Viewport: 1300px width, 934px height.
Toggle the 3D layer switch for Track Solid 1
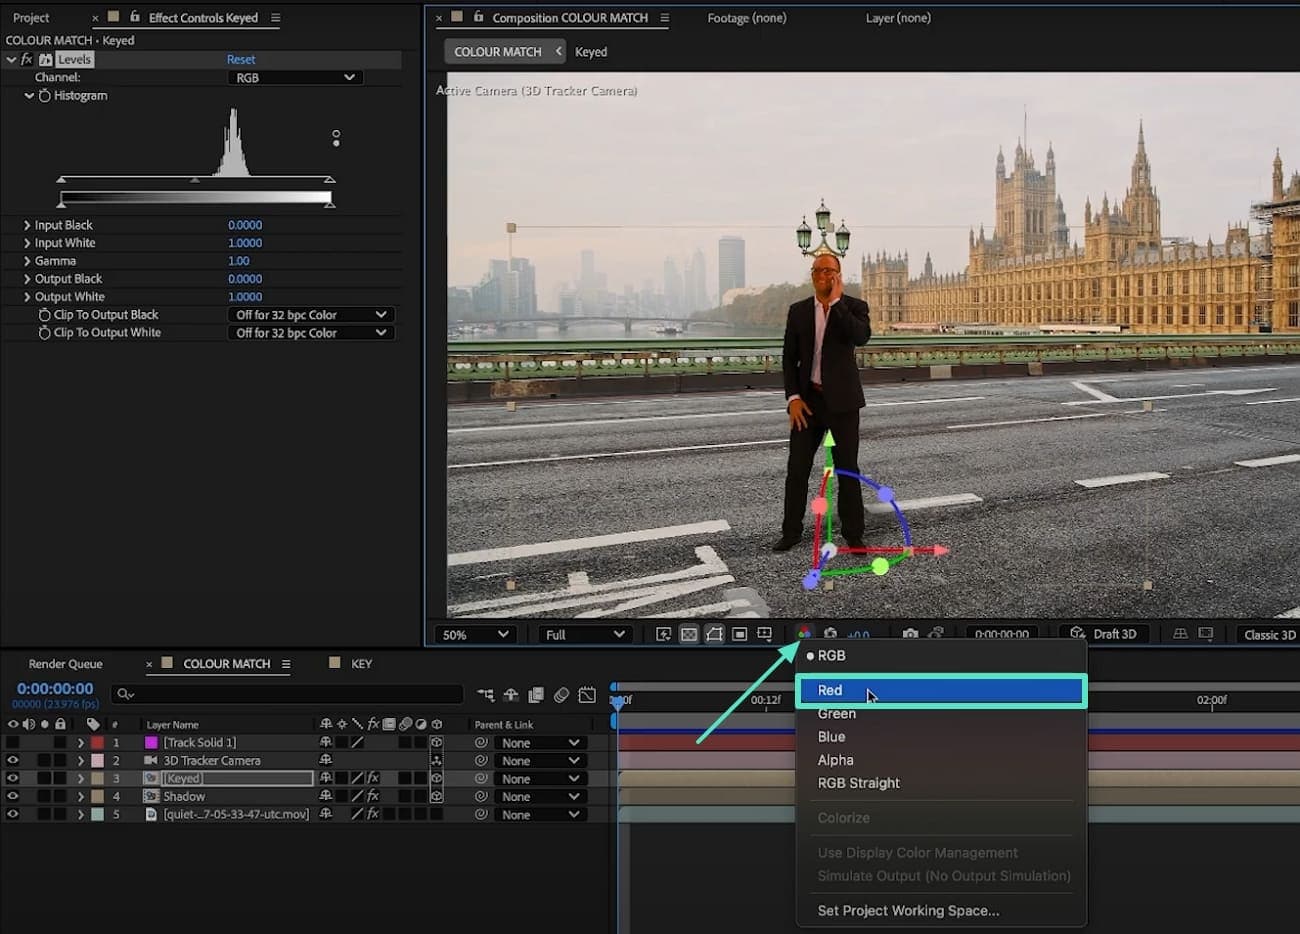436,743
